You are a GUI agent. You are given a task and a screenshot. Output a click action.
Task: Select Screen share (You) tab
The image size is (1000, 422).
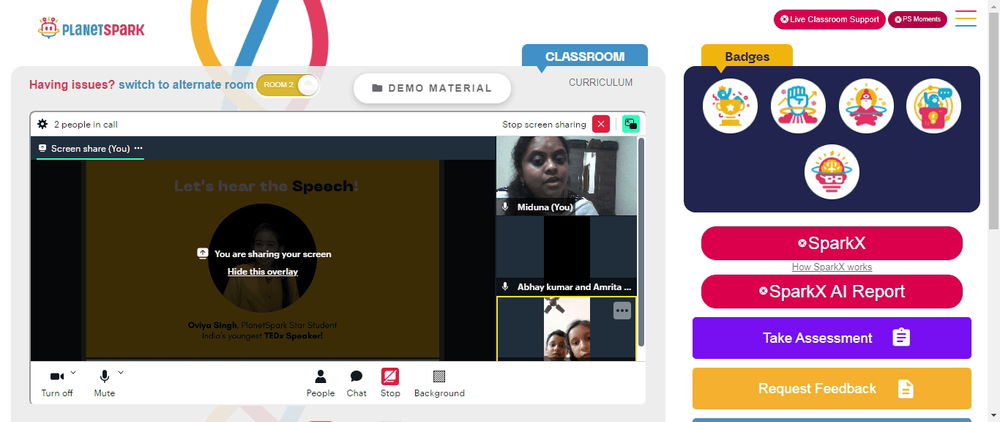(x=91, y=149)
